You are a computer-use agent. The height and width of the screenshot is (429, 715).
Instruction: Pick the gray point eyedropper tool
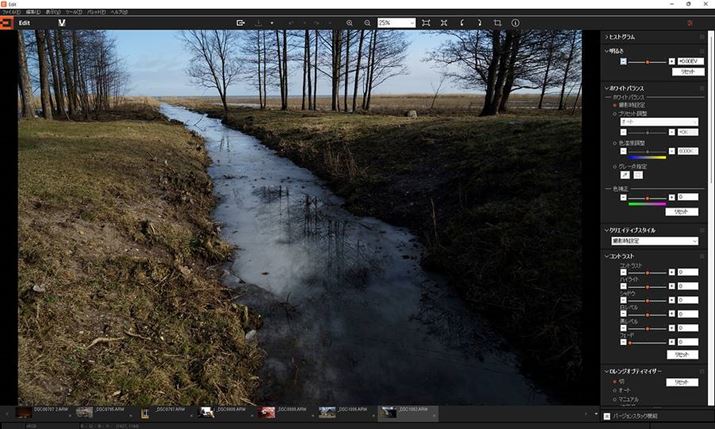click(625, 175)
